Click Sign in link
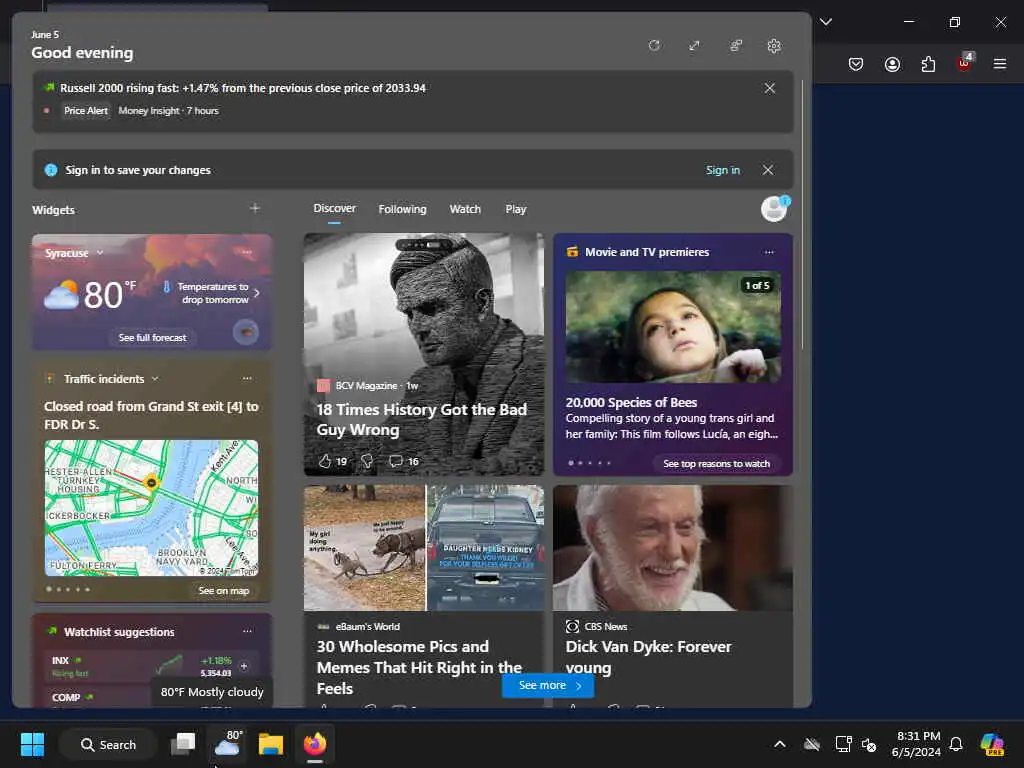 722,170
